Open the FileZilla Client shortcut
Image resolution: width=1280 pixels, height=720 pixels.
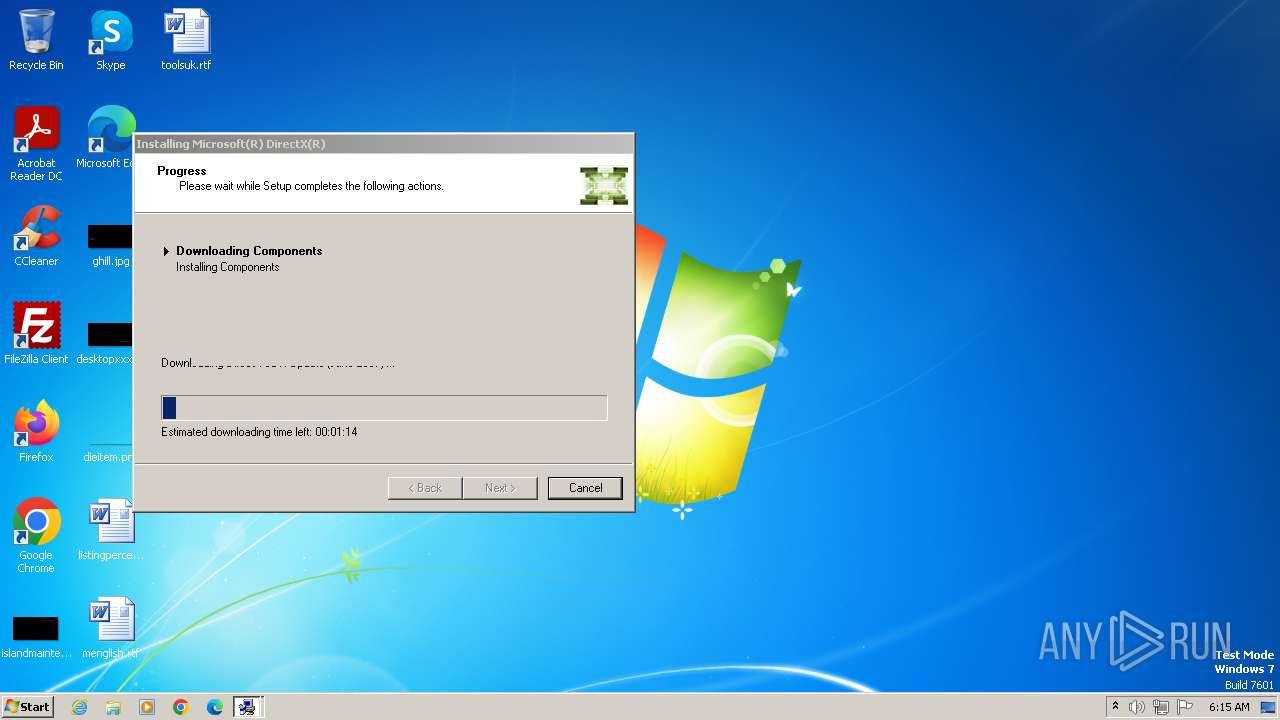click(36, 334)
